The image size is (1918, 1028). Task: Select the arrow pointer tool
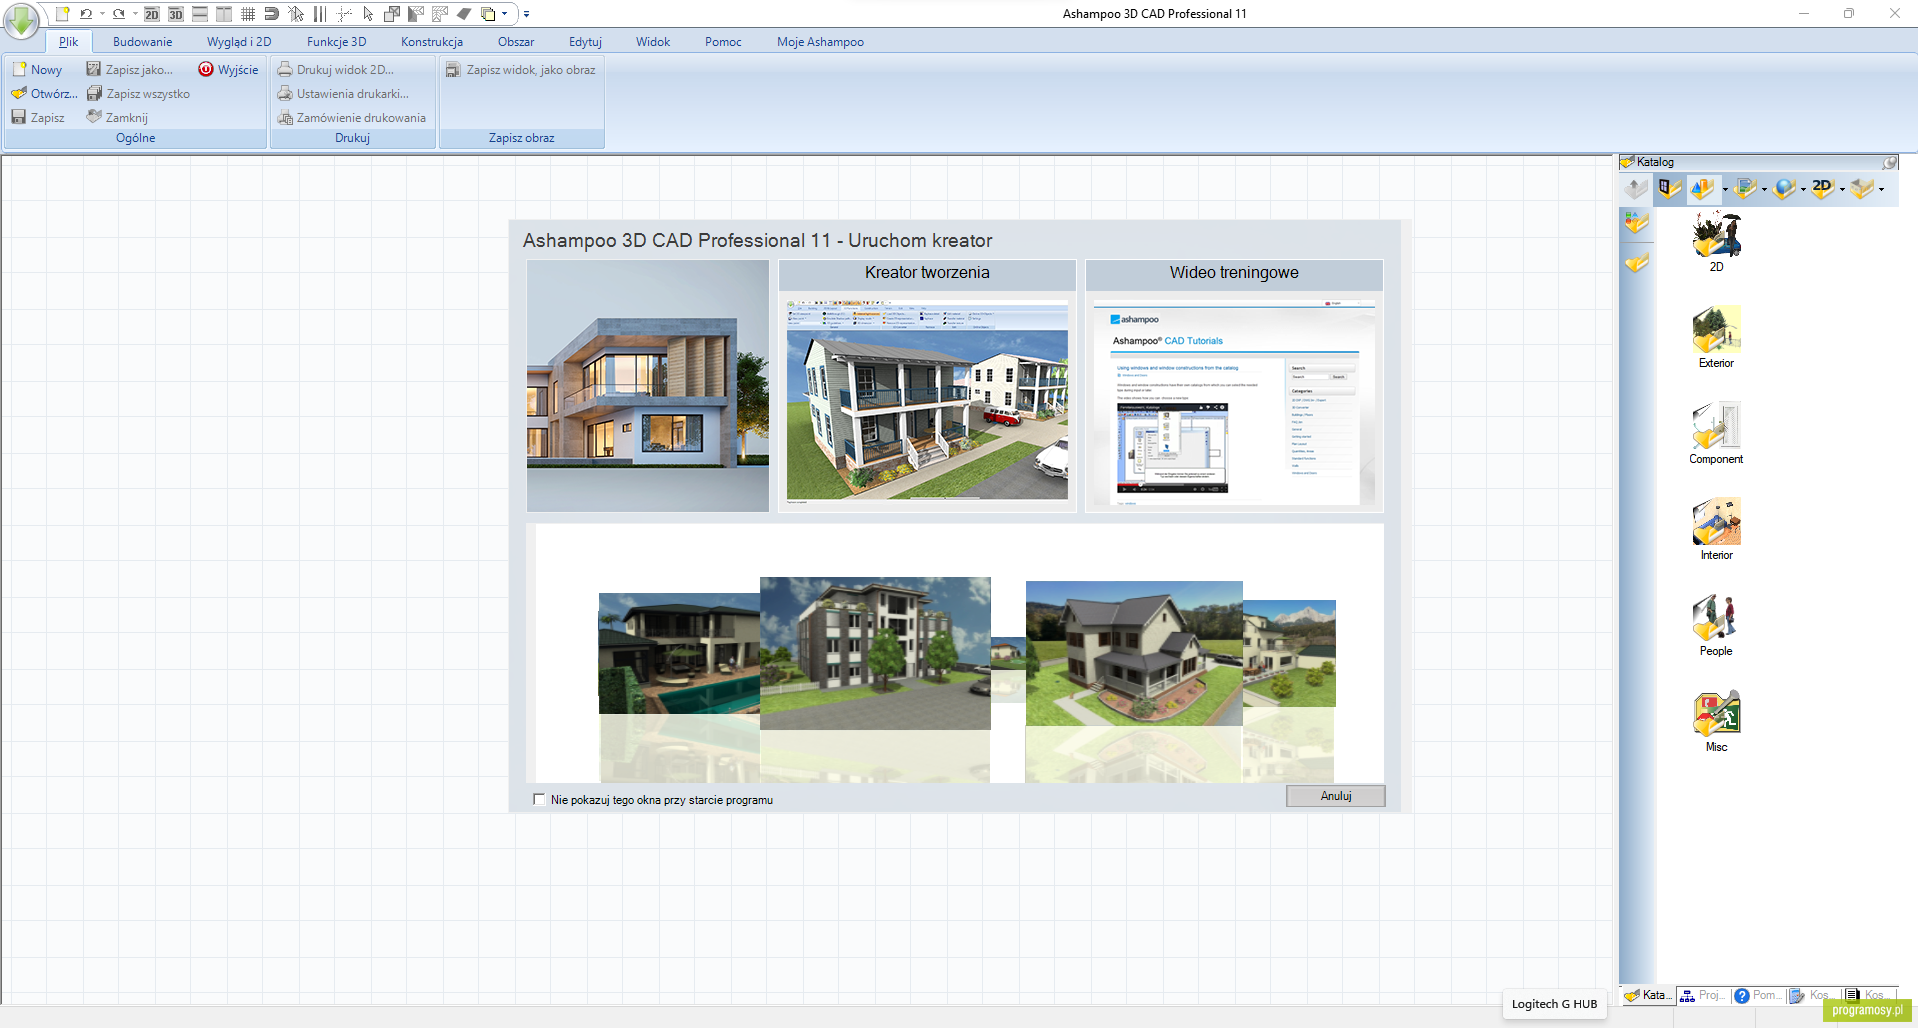368,14
